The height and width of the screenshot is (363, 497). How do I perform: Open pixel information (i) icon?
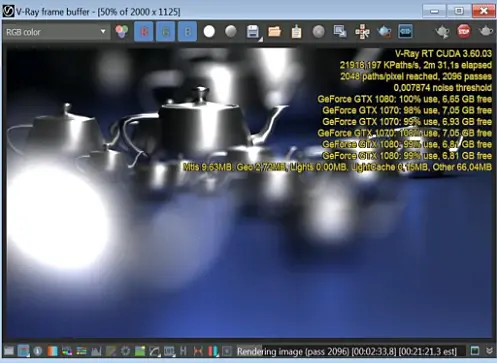[38, 351]
